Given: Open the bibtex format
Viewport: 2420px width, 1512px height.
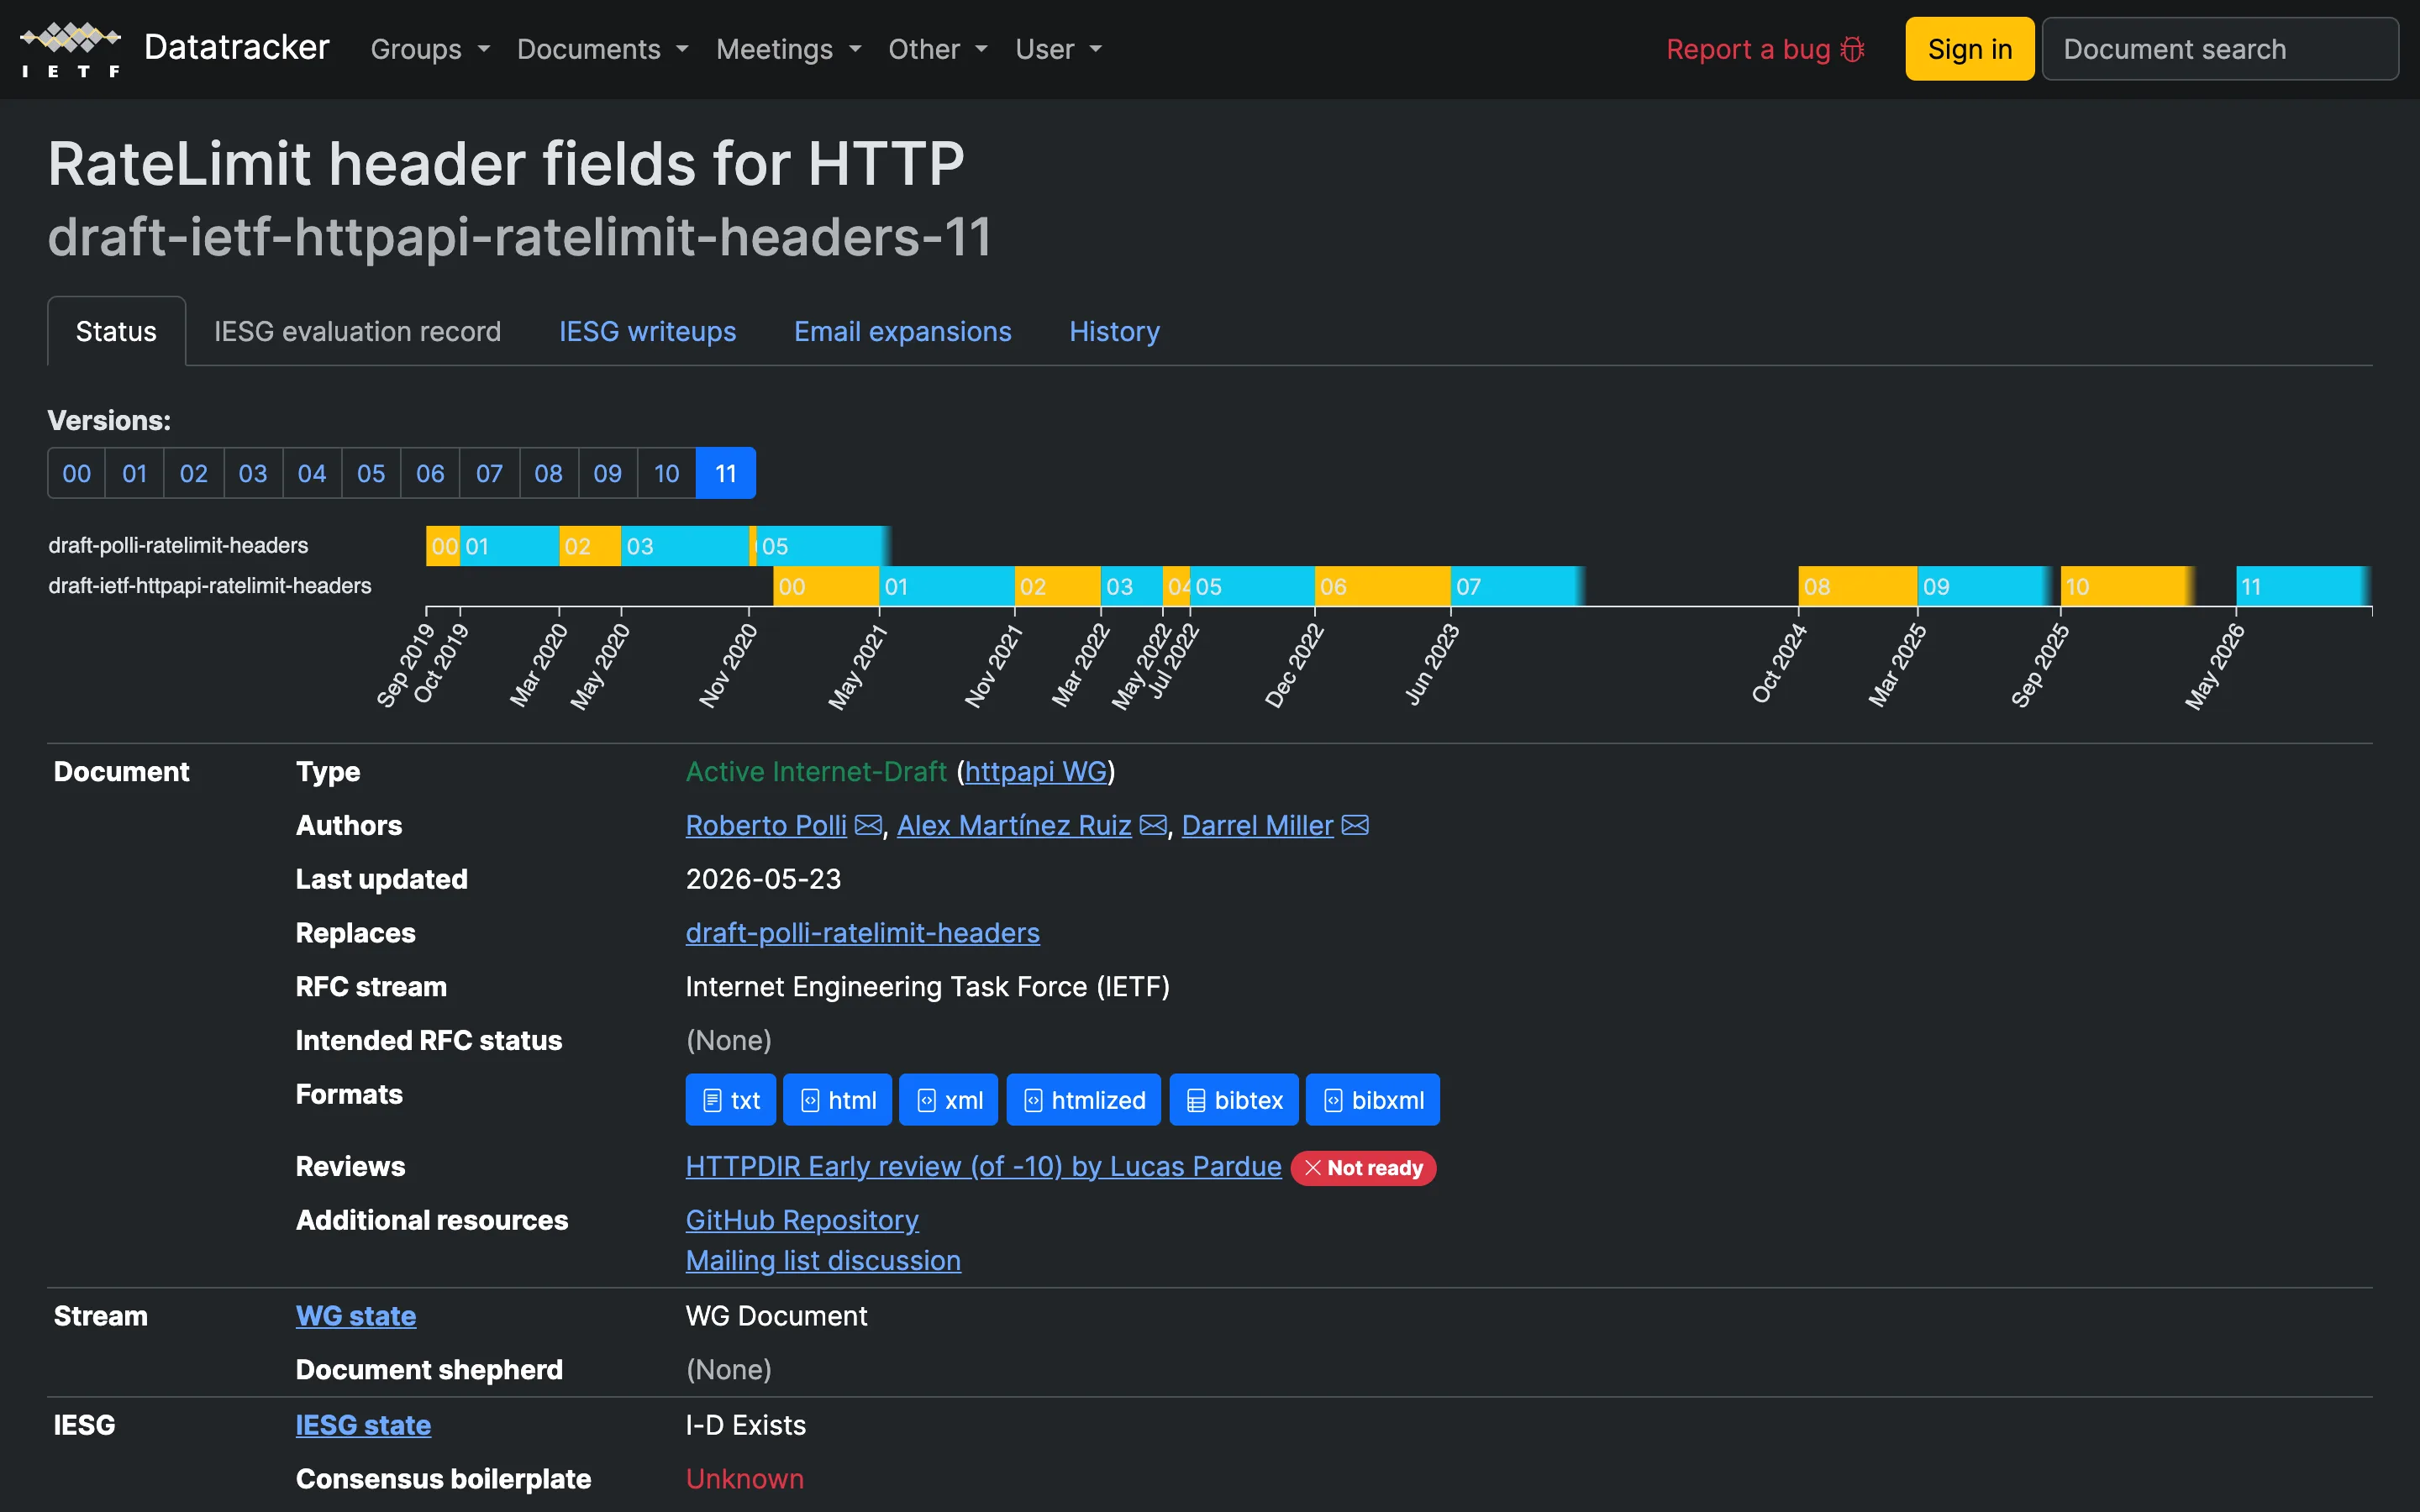Looking at the screenshot, I should click(x=1234, y=1100).
